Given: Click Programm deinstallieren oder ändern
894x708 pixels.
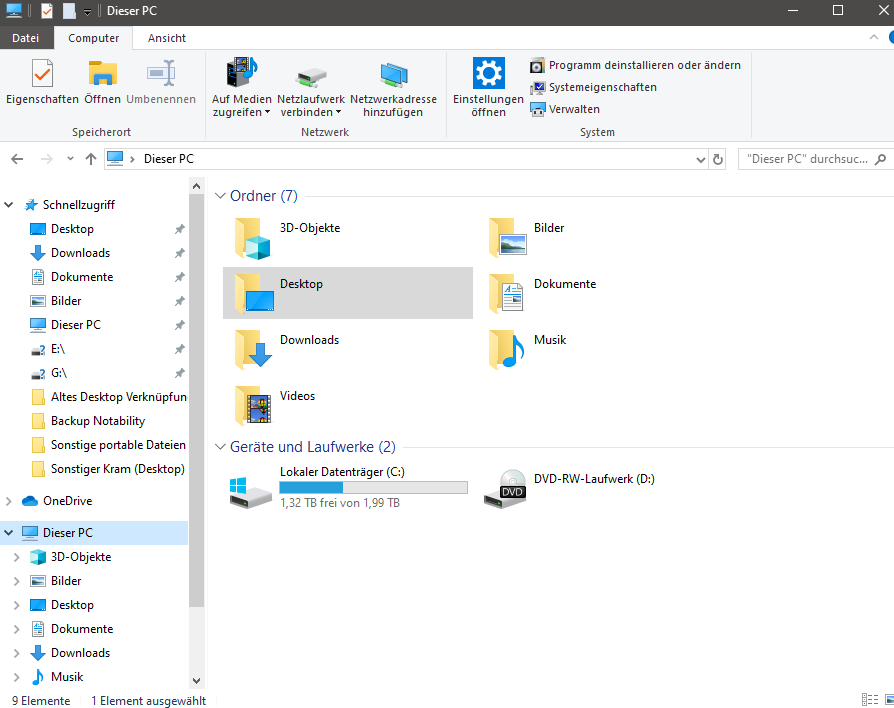Looking at the screenshot, I should tap(635, 66).
